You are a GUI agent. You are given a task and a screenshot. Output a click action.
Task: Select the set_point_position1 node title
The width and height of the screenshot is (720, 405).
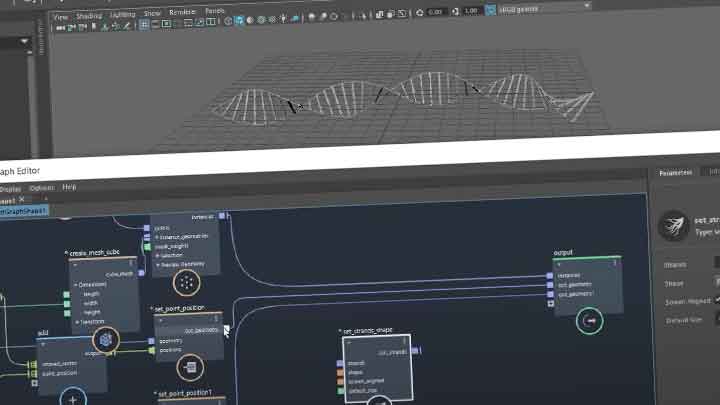tap(185, 394)
